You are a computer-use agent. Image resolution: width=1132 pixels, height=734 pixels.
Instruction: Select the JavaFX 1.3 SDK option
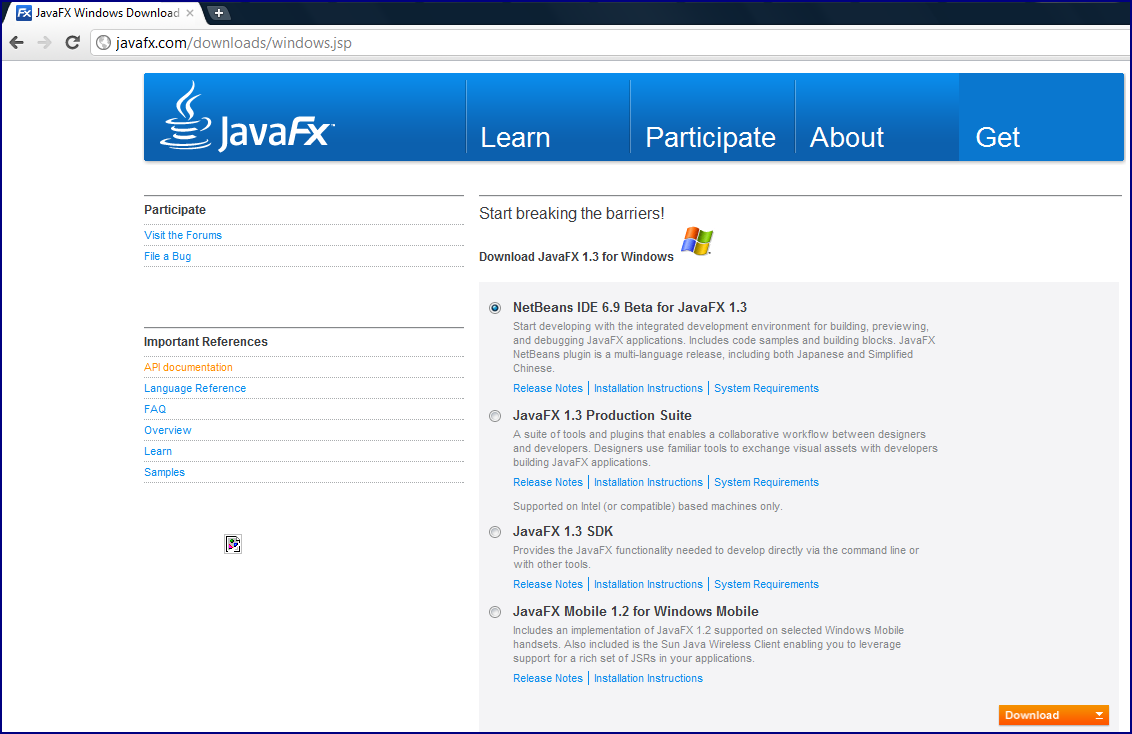[494, 531]
